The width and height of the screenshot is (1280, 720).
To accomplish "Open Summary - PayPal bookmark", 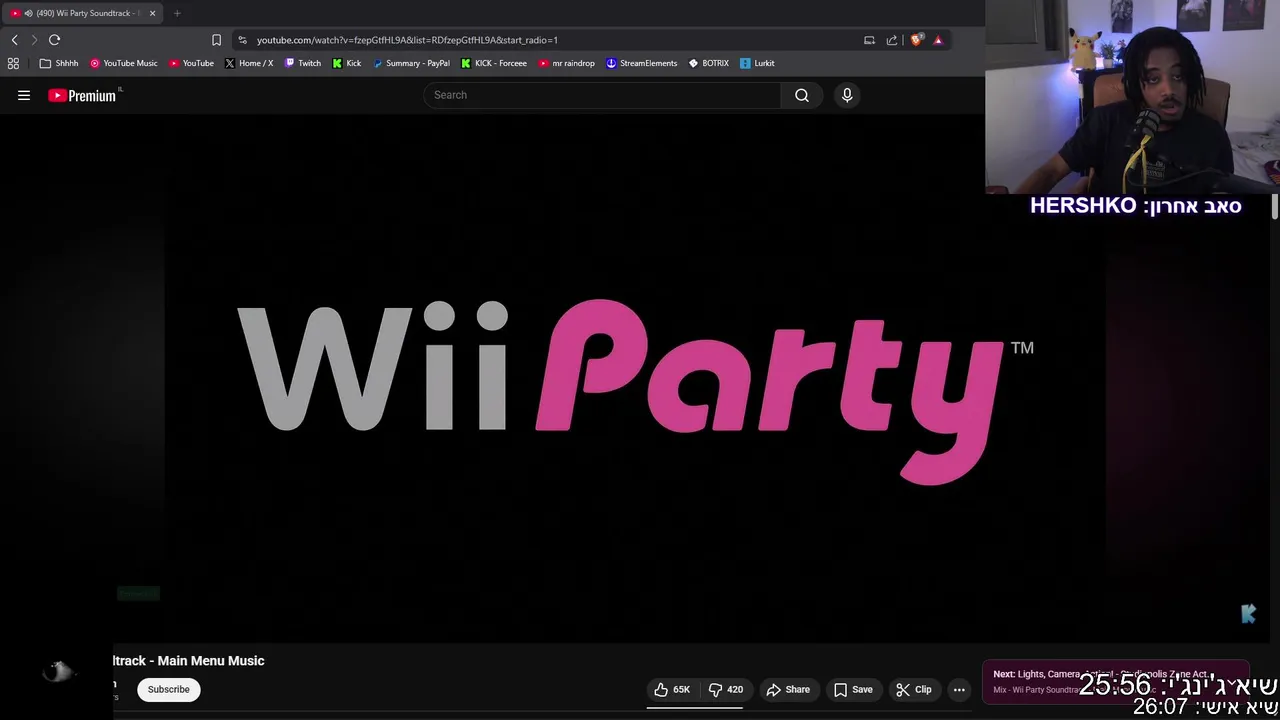I will (411, 63).
